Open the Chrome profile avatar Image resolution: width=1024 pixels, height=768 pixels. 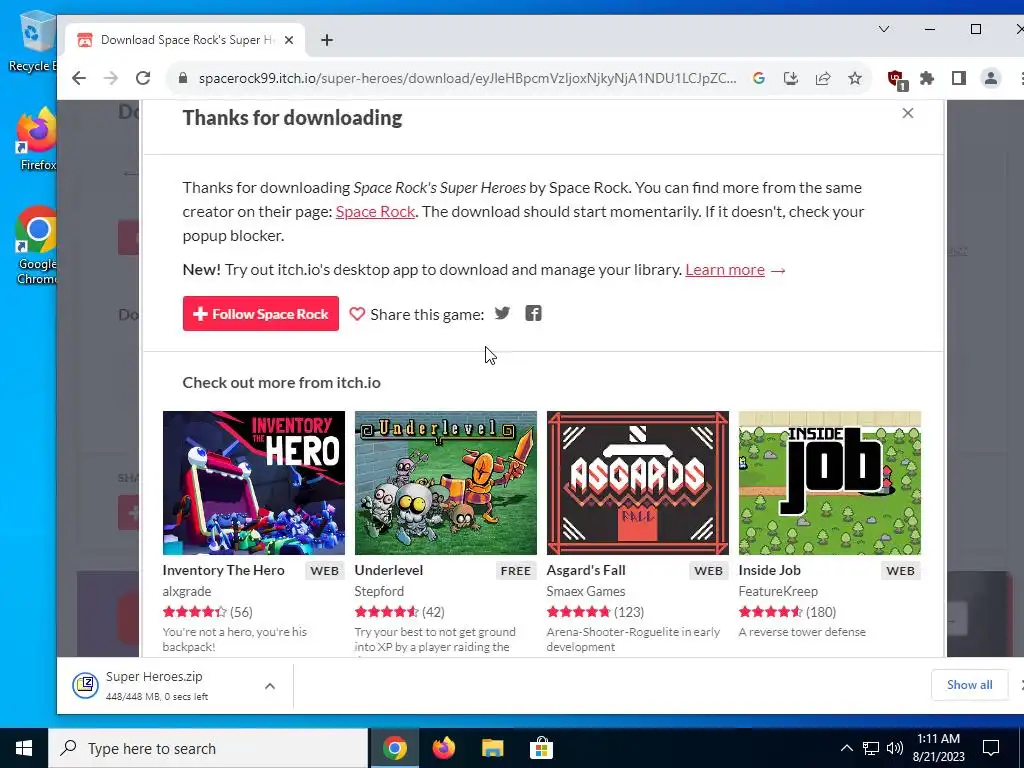tap(991, 78)
